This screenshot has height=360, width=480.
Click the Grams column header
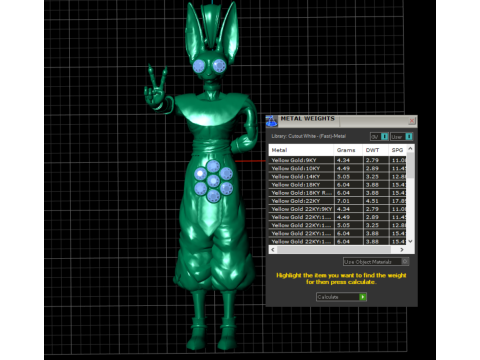coord(348,150)
